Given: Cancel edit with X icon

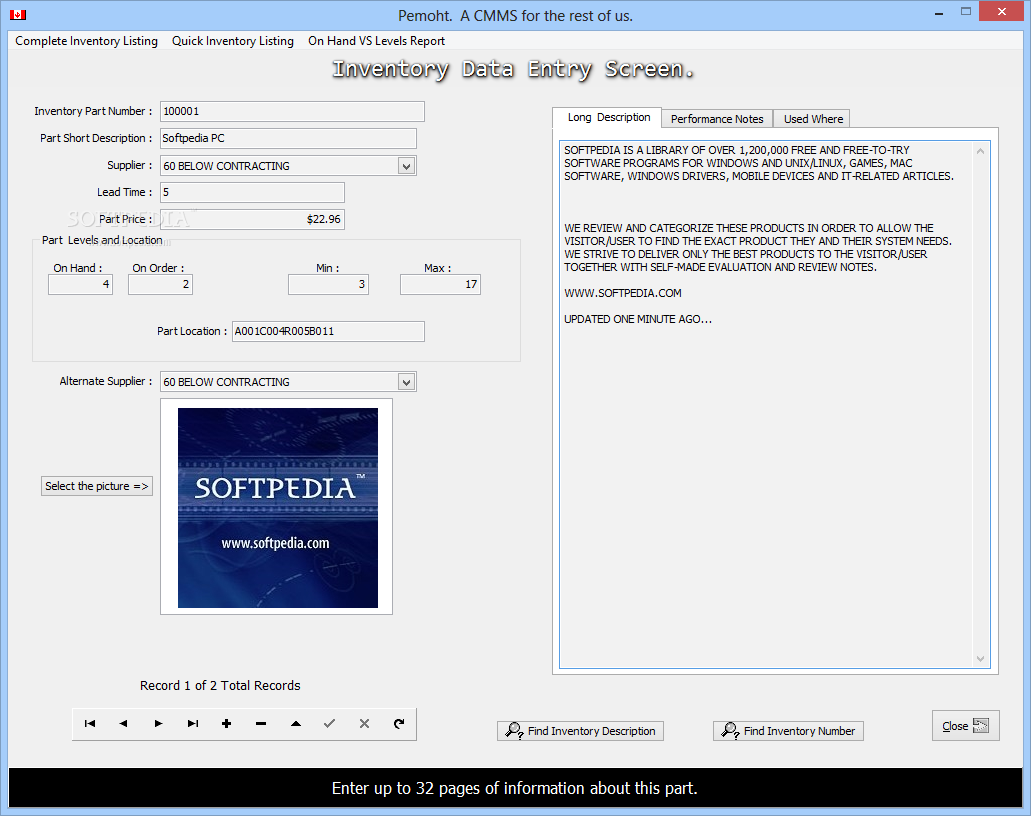Looking at the screenshot, I should [364, 723].
